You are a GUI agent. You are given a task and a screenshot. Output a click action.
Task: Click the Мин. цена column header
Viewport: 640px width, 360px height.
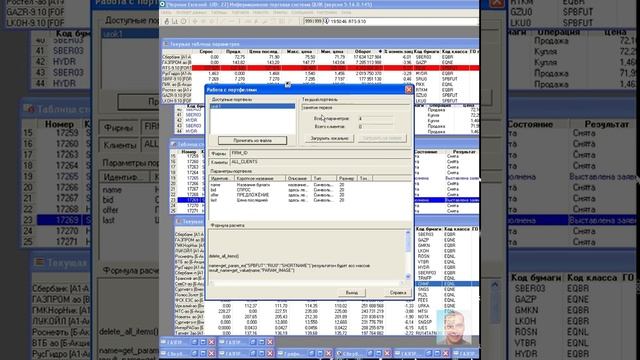332,52
